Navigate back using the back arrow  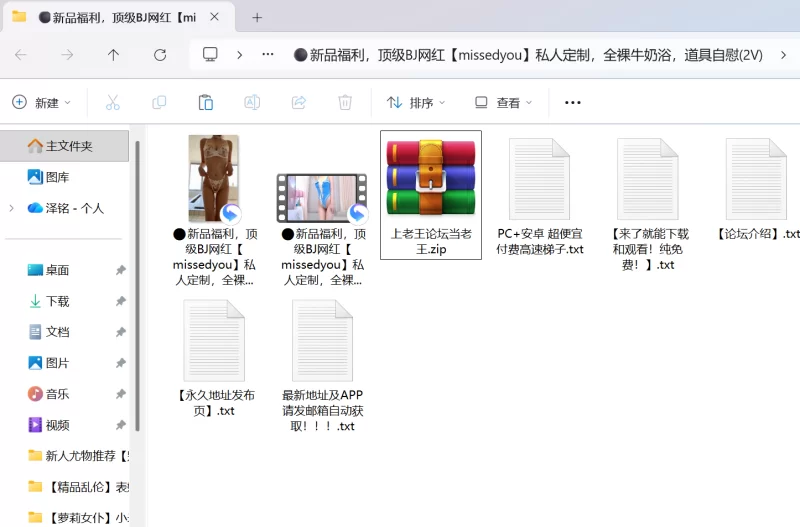tap(21, 55)
